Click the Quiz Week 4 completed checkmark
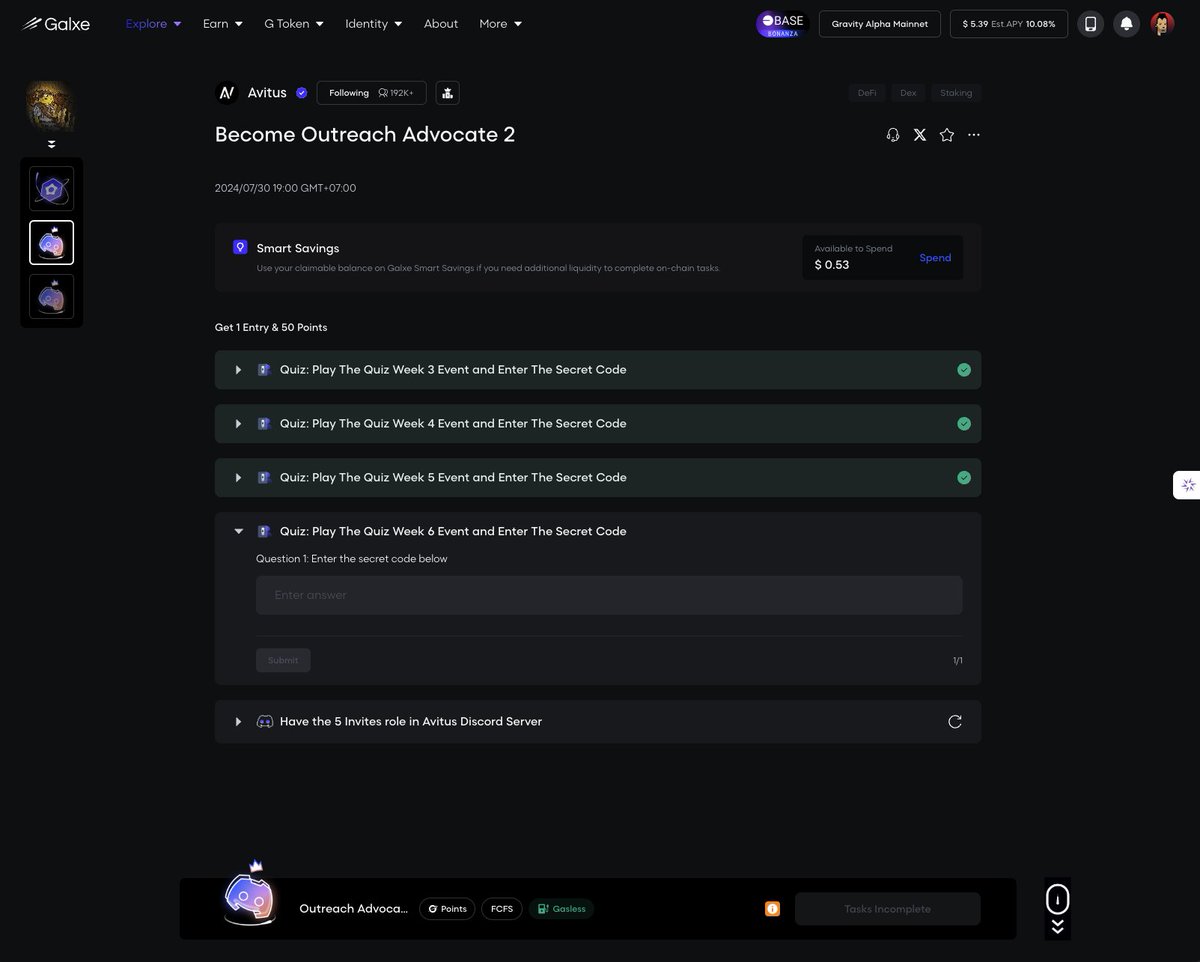The width and height of the screenshot is (1200, 962). coord(964,424)
